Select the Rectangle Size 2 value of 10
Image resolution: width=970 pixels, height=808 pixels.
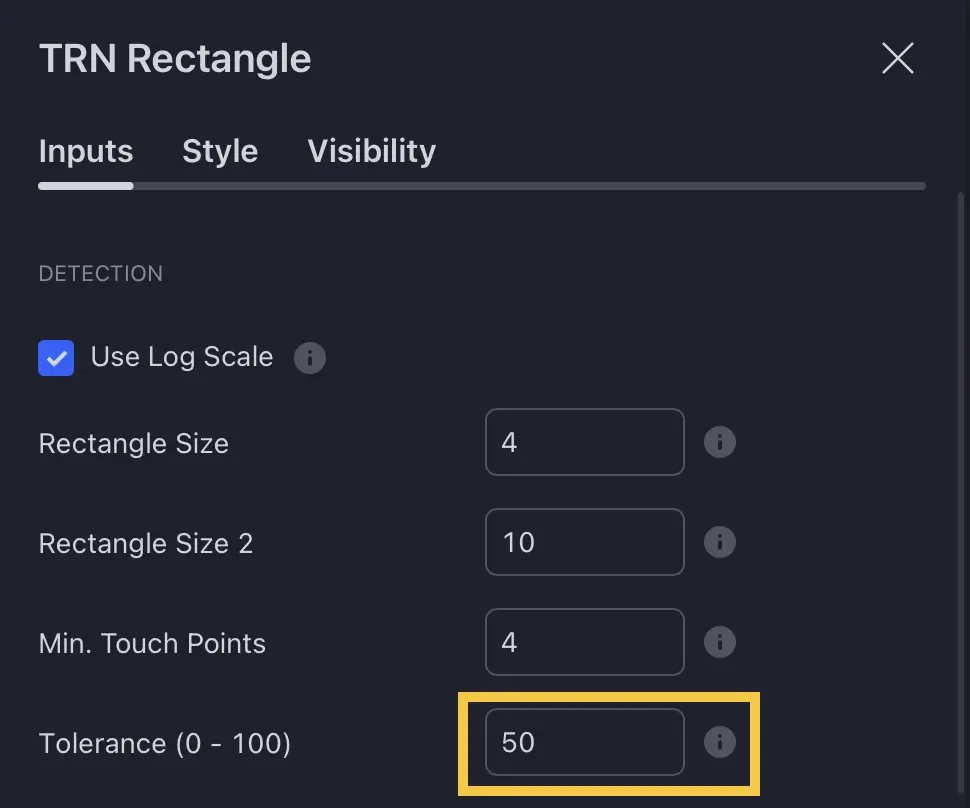(584, 542)
